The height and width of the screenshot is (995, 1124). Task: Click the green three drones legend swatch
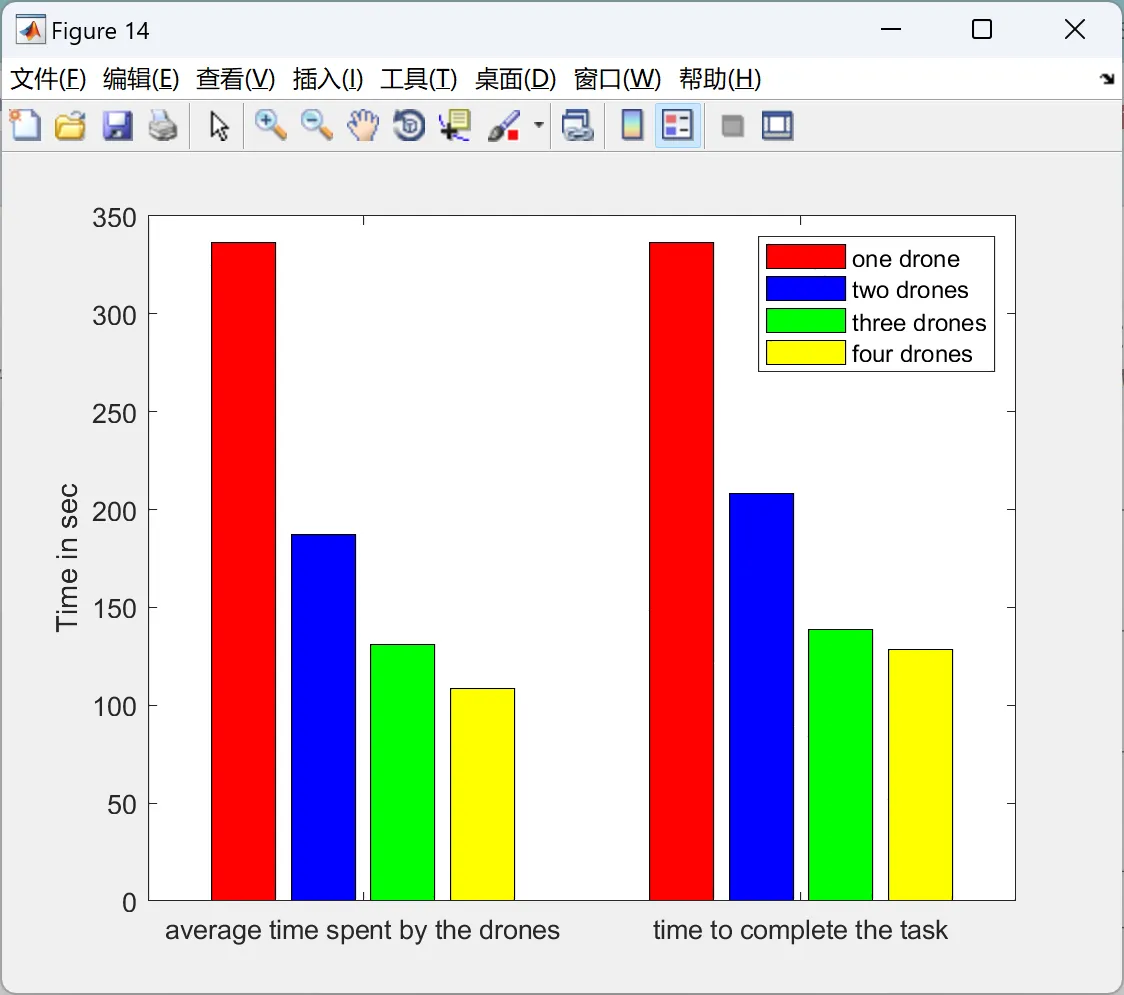[x=806, y=320]
